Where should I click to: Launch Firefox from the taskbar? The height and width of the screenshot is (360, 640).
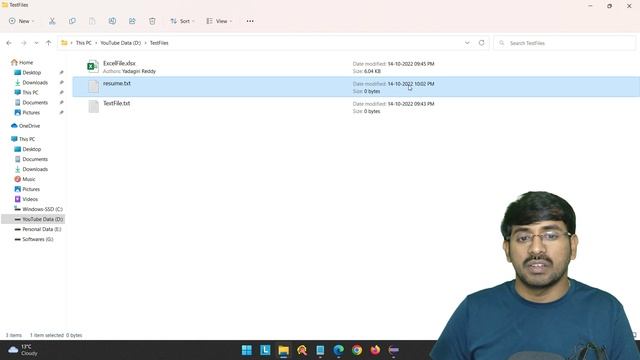coord(376,350)
